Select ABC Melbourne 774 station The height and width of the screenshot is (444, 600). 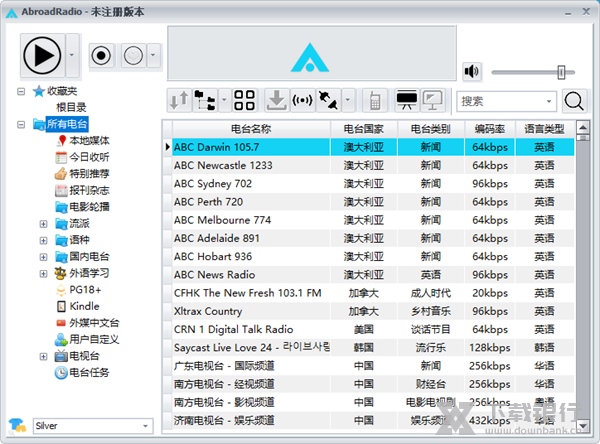(373, 220)
